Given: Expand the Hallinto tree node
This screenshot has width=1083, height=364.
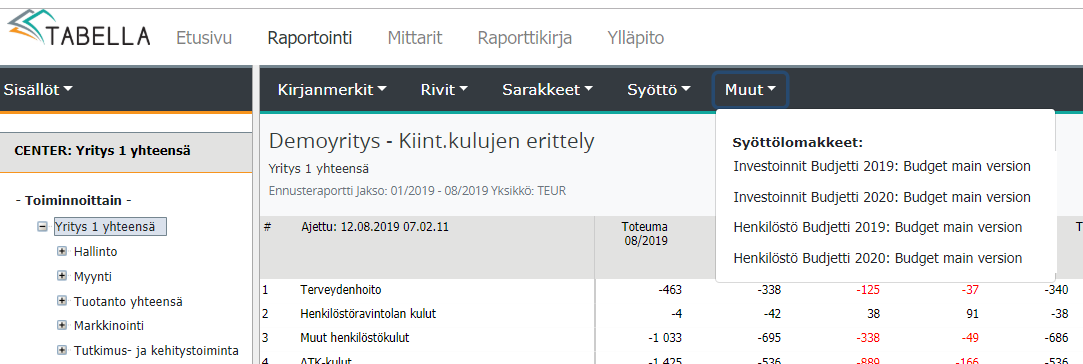Looking at the screenshot, I should point(62,252).
